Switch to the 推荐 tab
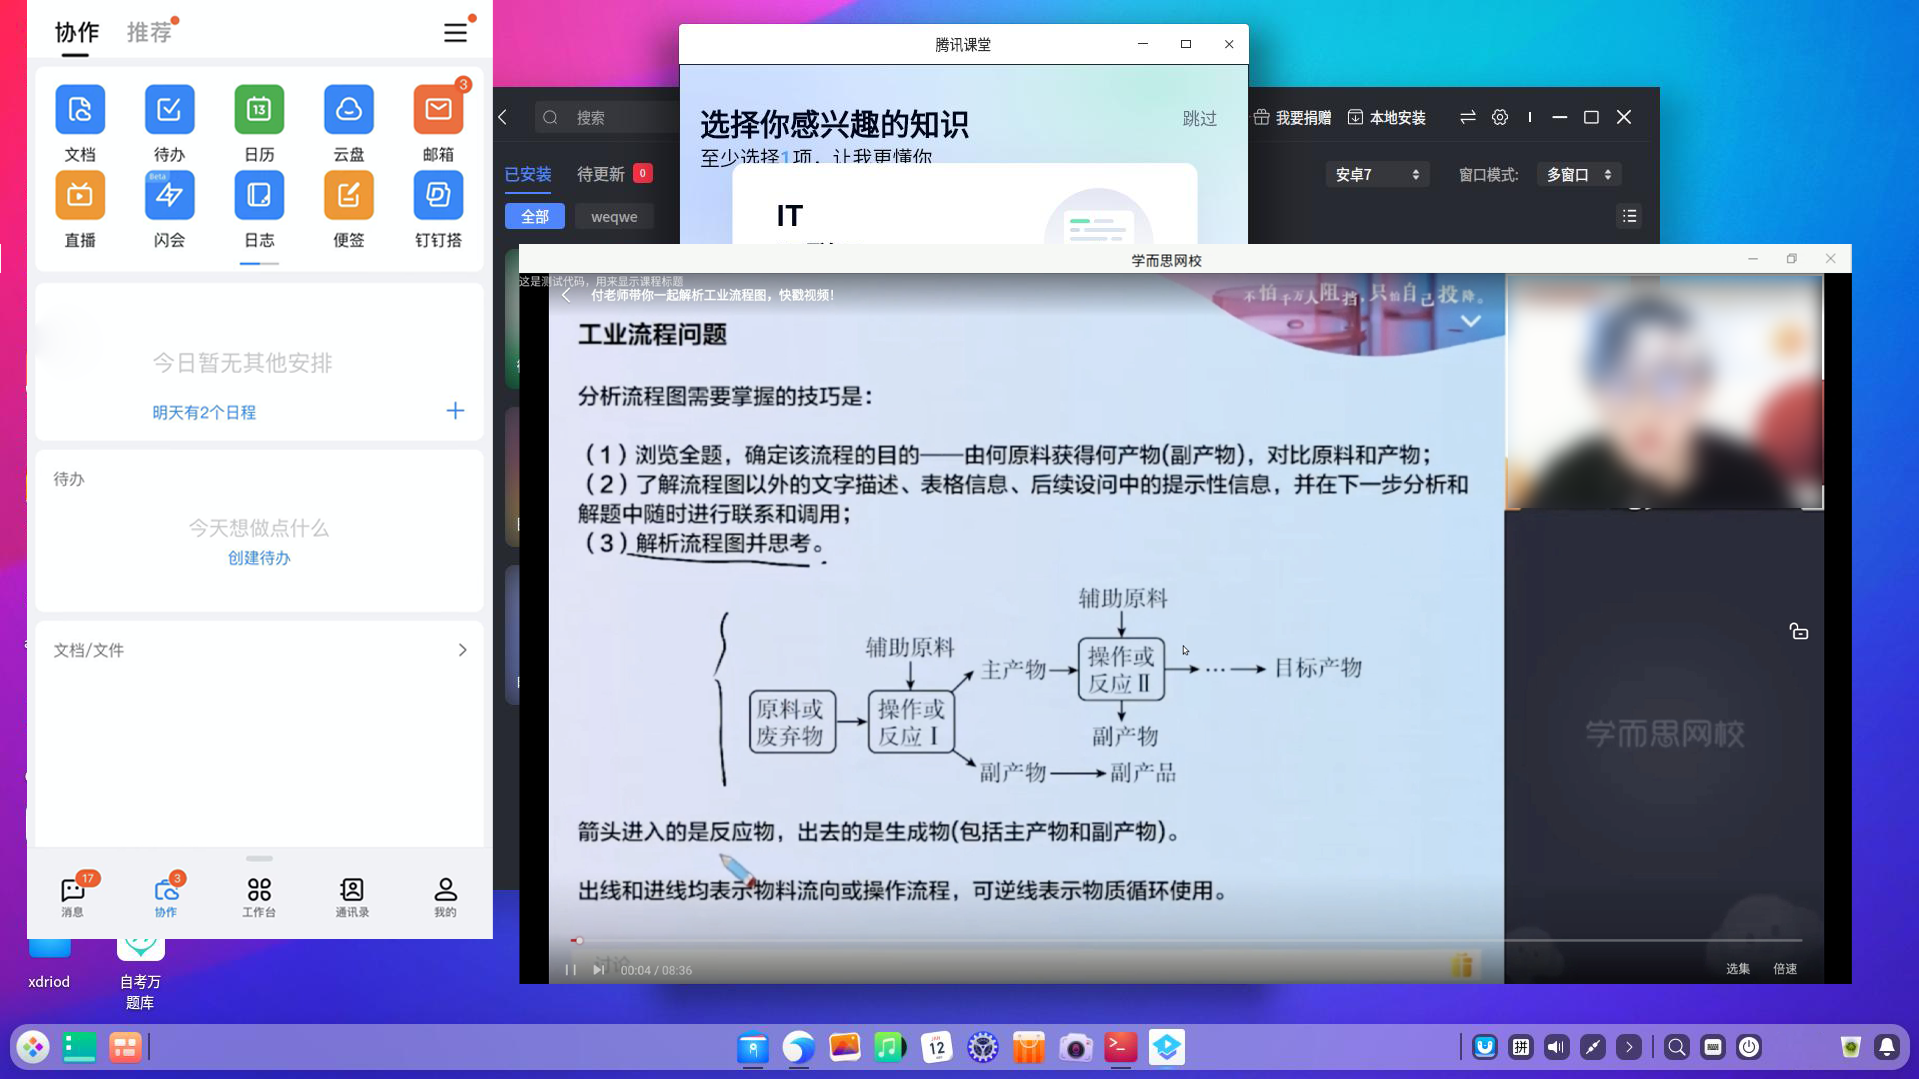1919x1079 pixels. 147,31
